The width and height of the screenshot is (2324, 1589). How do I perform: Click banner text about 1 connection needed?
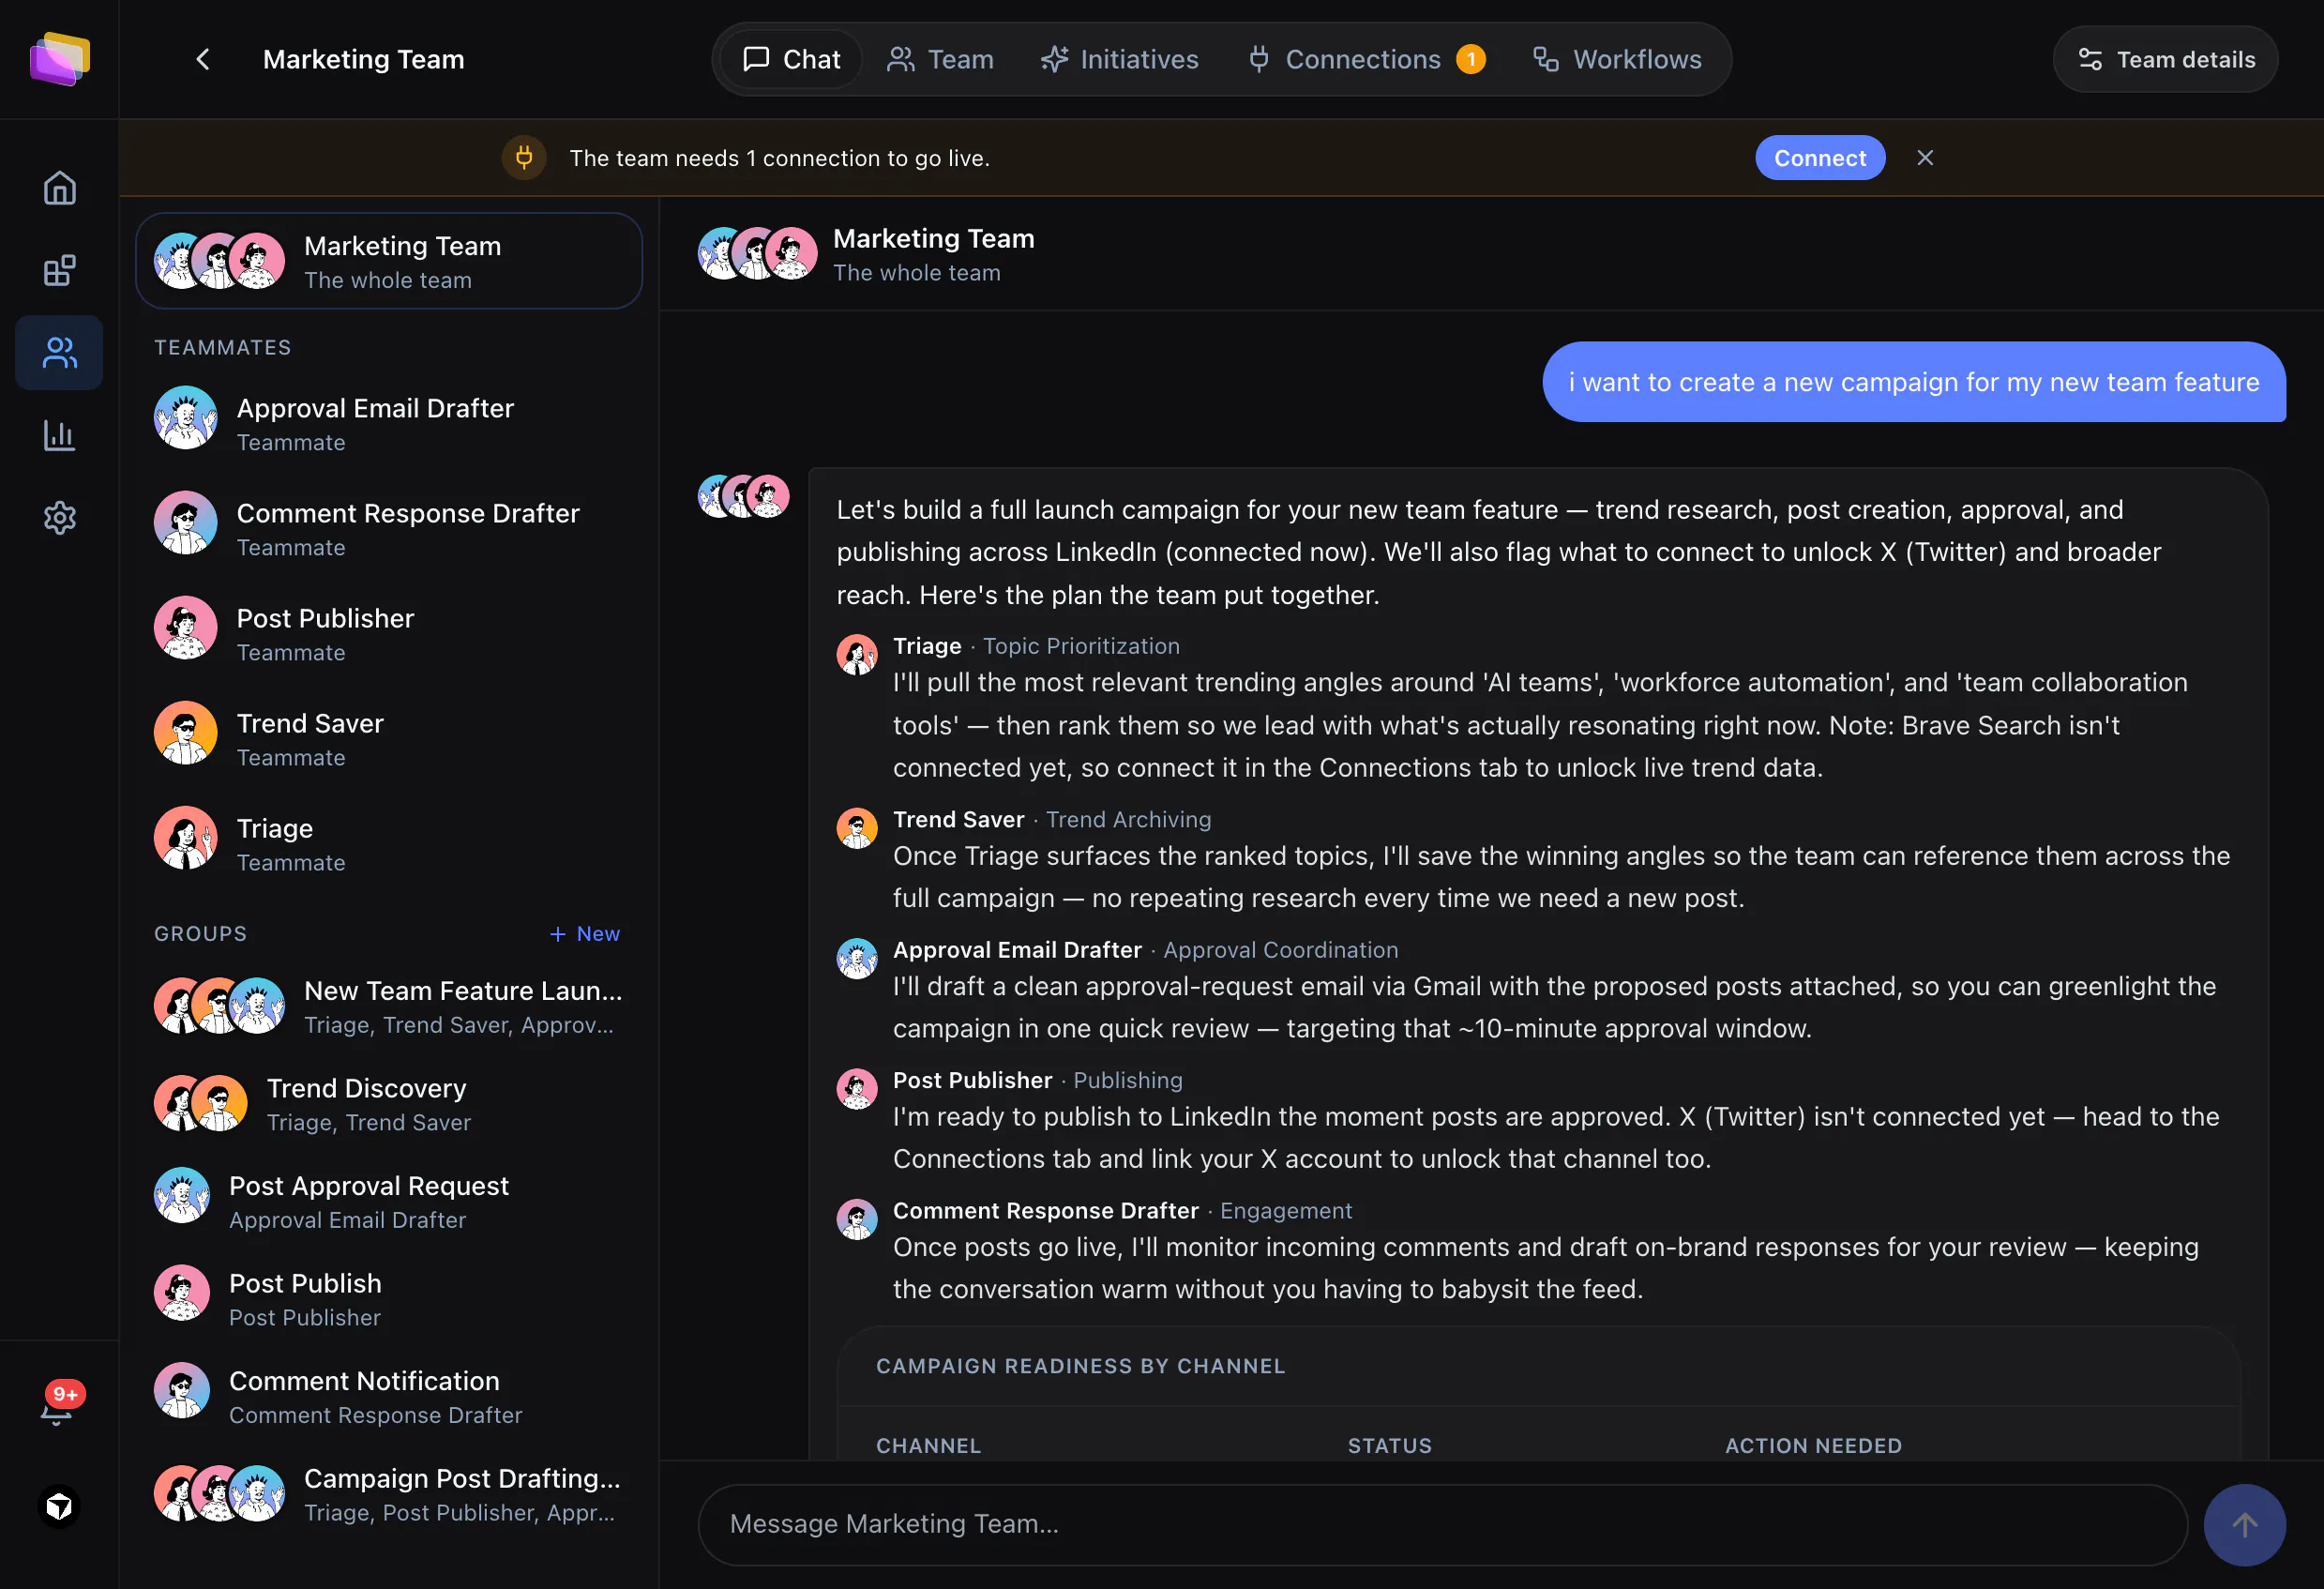point(779,158)
